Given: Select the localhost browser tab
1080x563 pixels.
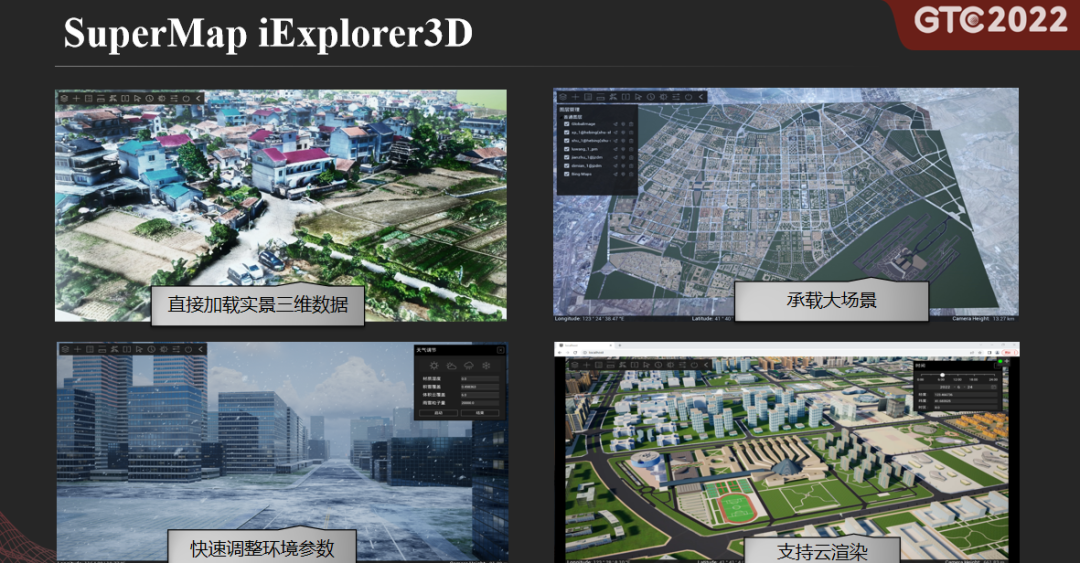Looking at the screenshot, I should click(585, 345).
